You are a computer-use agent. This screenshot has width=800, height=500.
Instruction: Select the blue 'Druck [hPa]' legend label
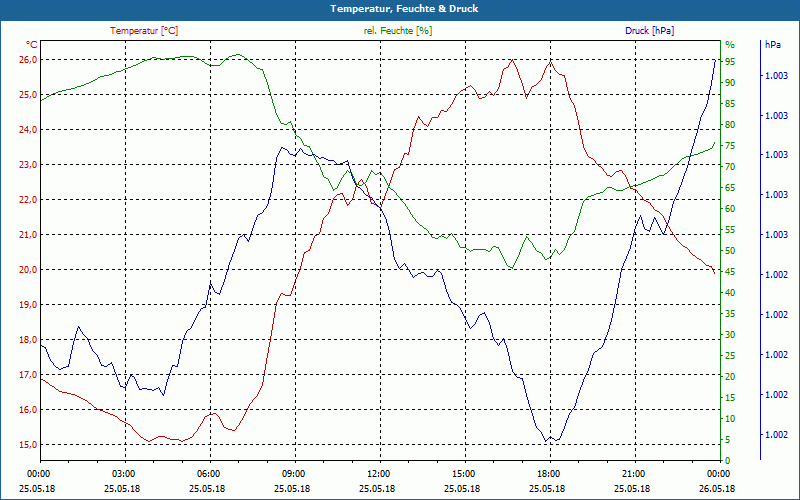pyautogui.click(x=649, y=31)
